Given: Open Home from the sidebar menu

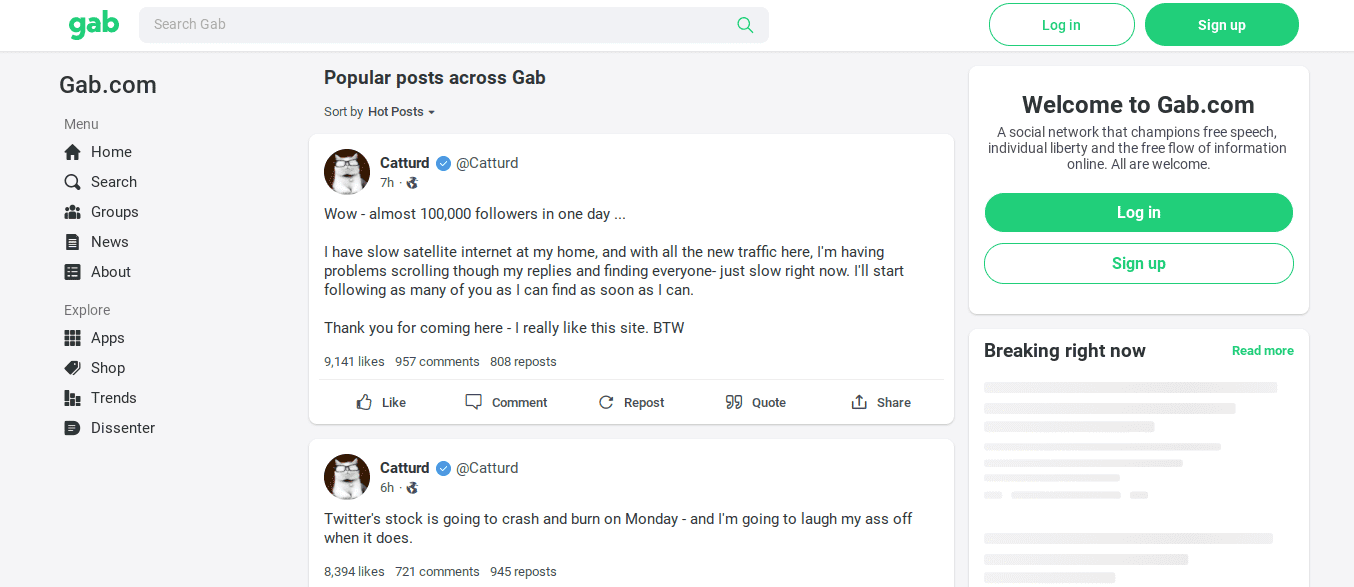Looking at the screenshot, I should tap(110, 152).
